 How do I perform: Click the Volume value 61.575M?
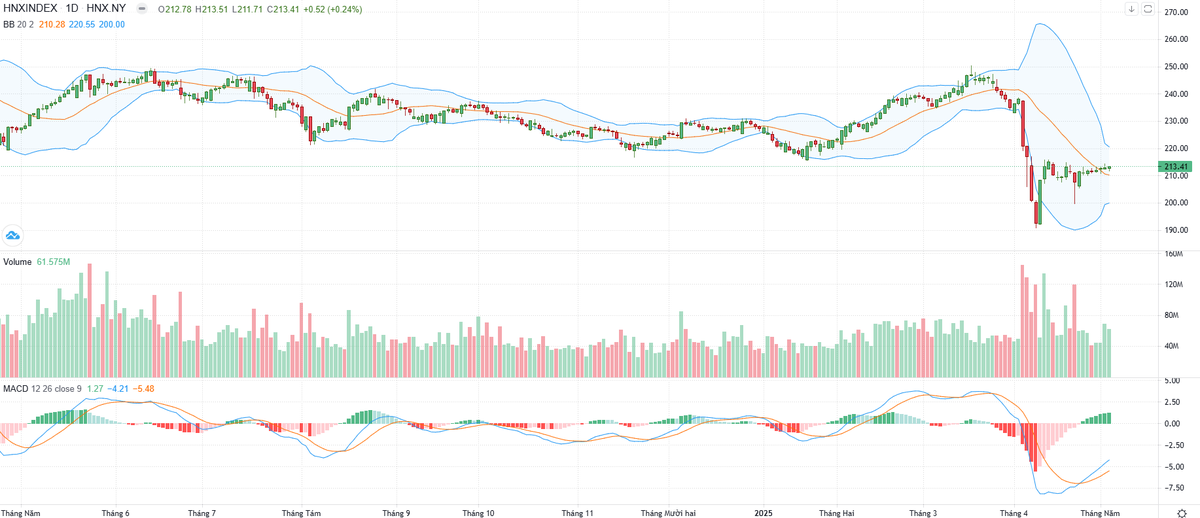[53, 261]
